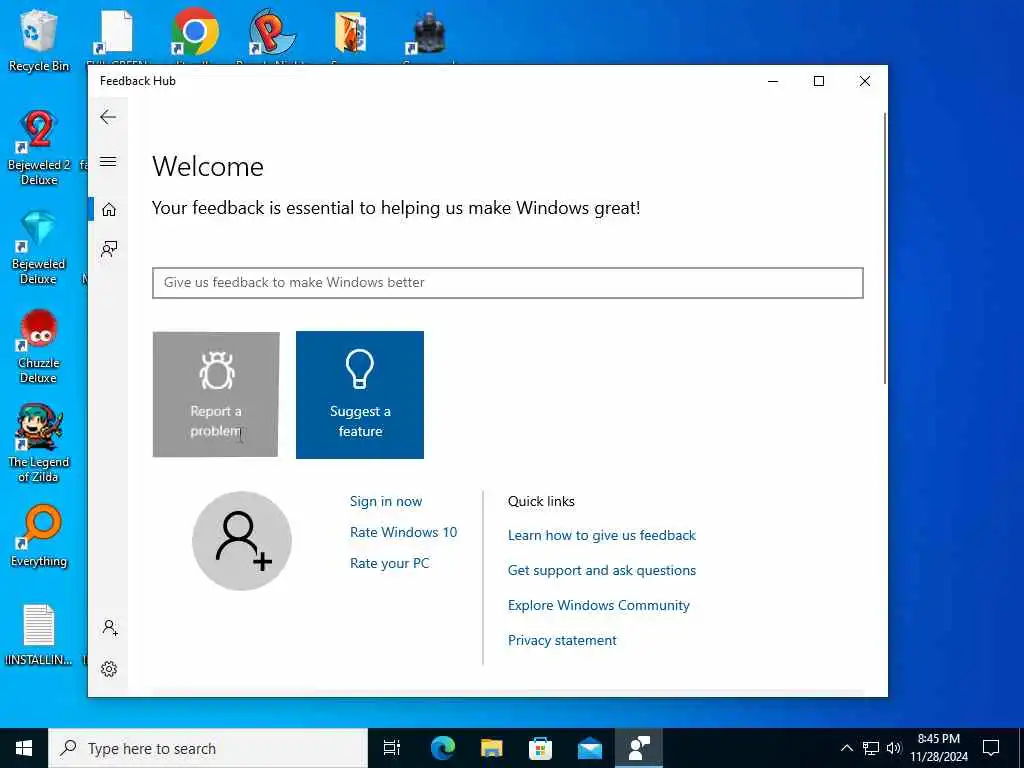Maximize the Feedback Hub window
Viewport: 1024px width, 768px height.
click(x=819, y=81)
